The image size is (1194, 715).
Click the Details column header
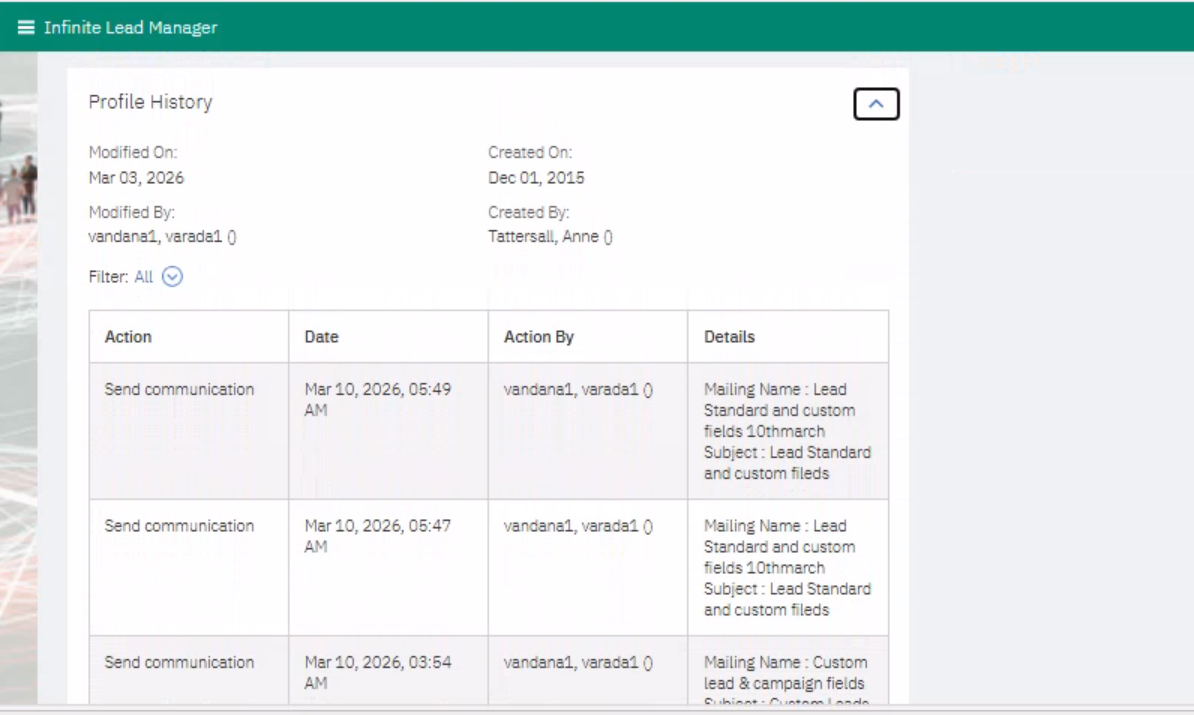729,337
